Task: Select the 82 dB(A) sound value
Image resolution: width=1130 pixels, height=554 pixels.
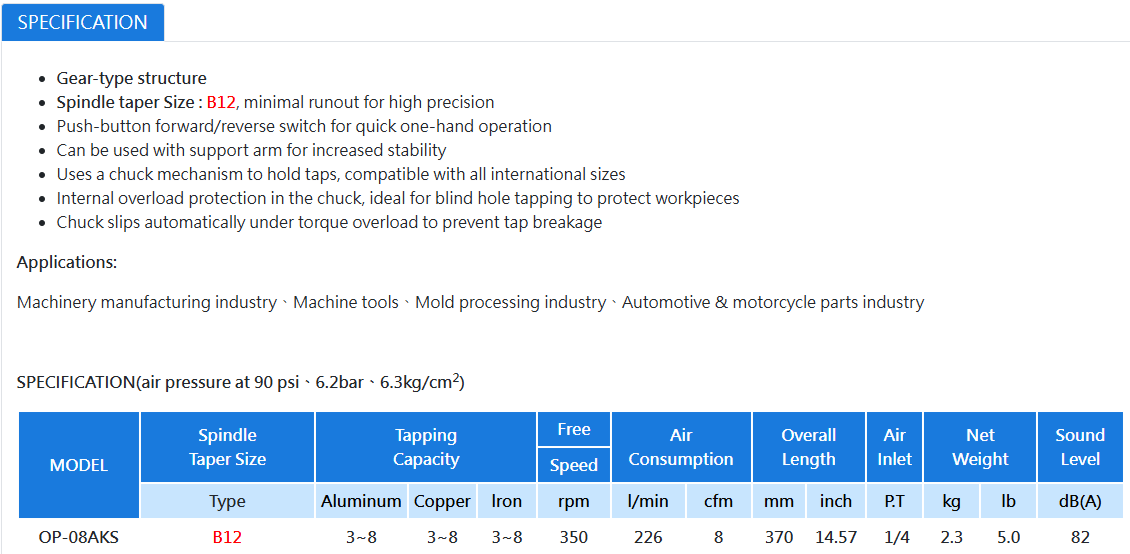Action: 1080,537
